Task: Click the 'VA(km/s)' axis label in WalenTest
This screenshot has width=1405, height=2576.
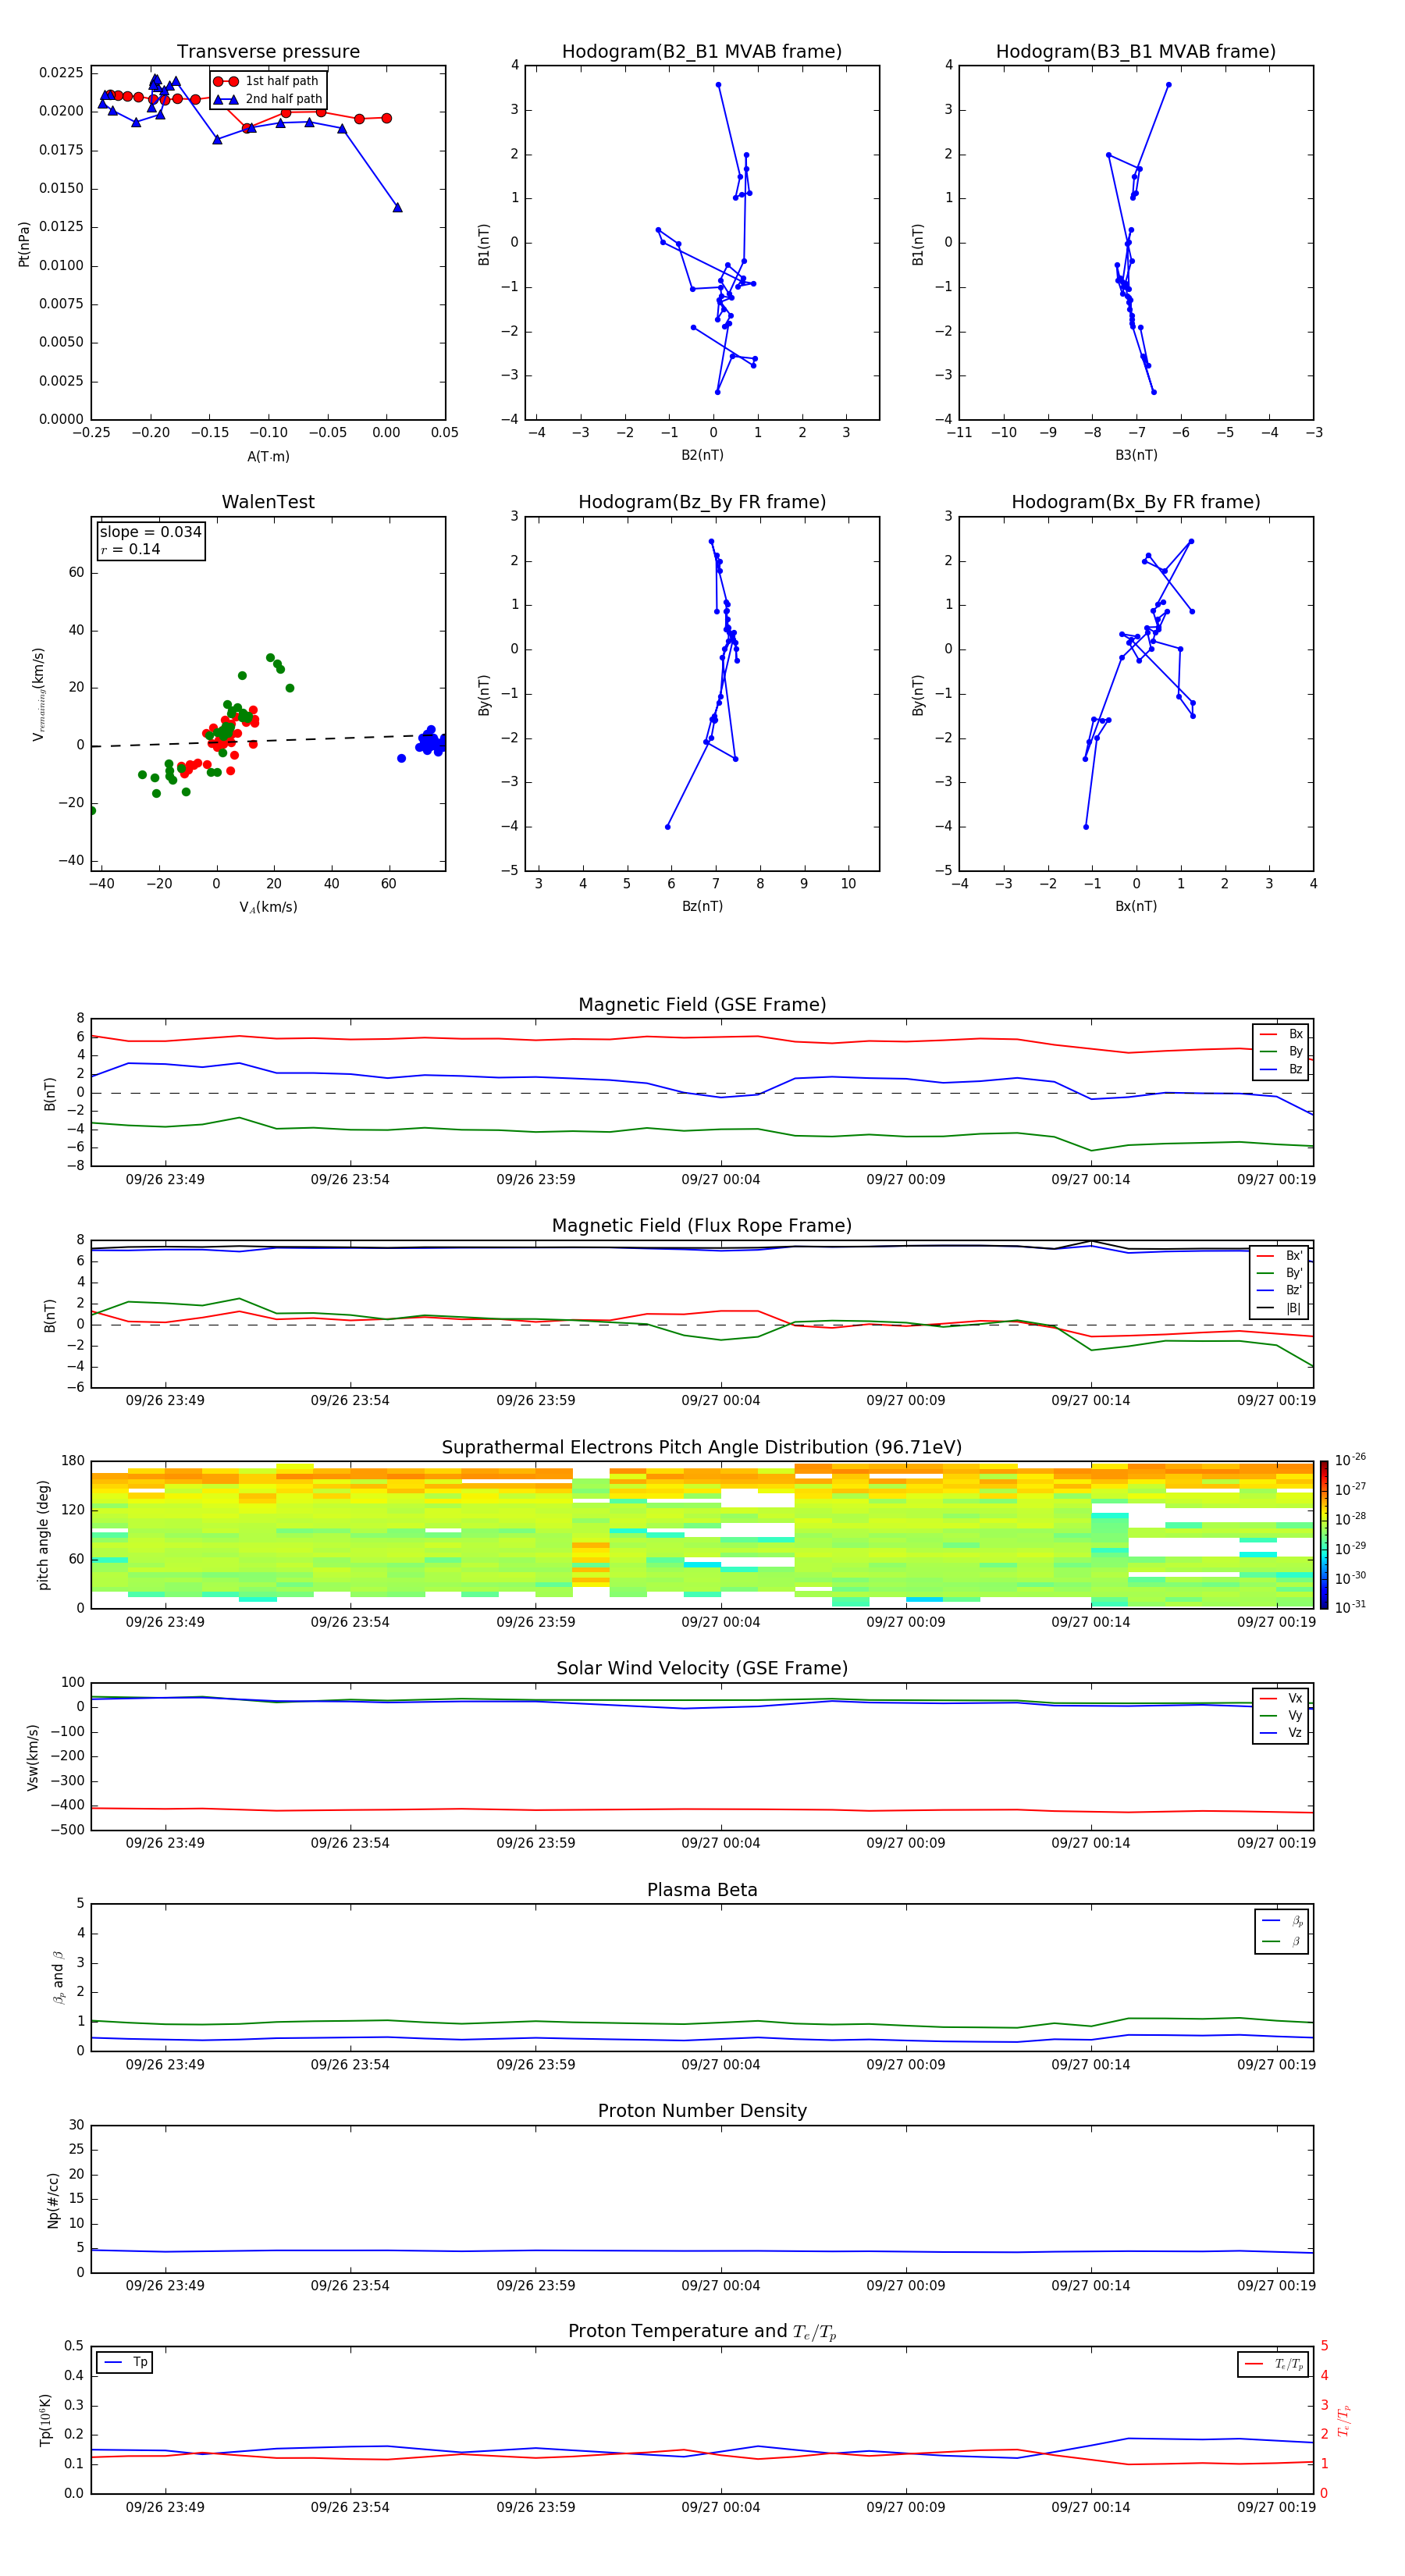Action: (268, 908)
